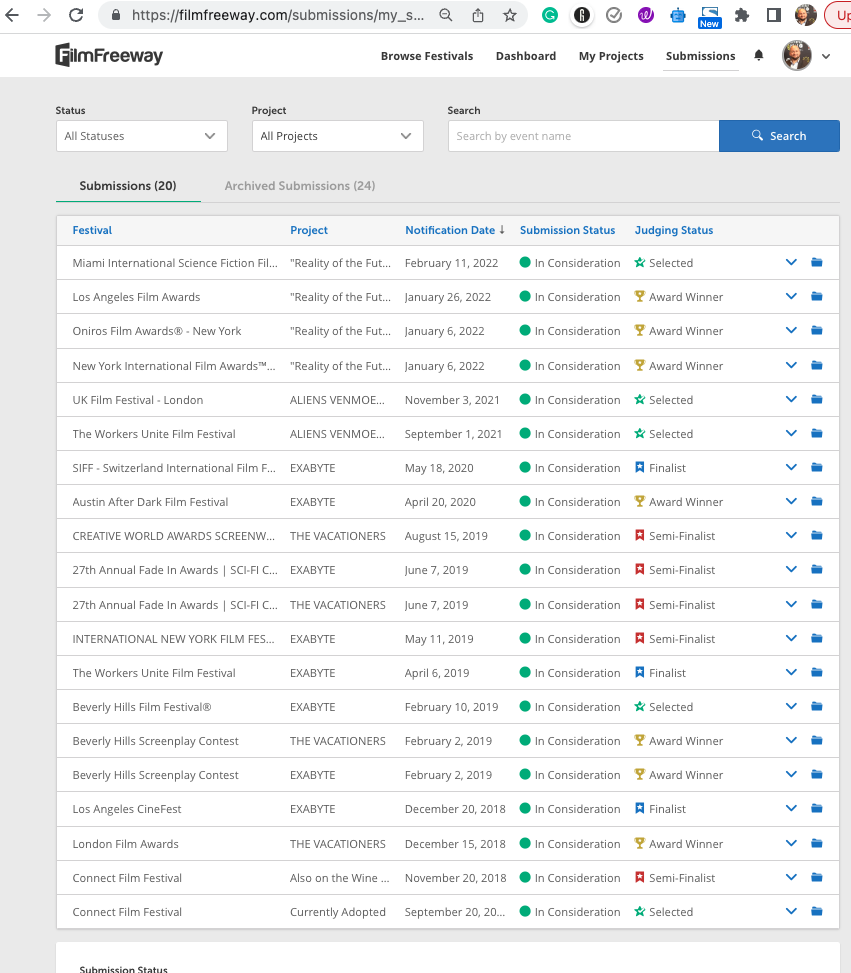Expand Beverly Hills Film Festival row chevron
Screen dimensions: 851x973
click(791, 706)
